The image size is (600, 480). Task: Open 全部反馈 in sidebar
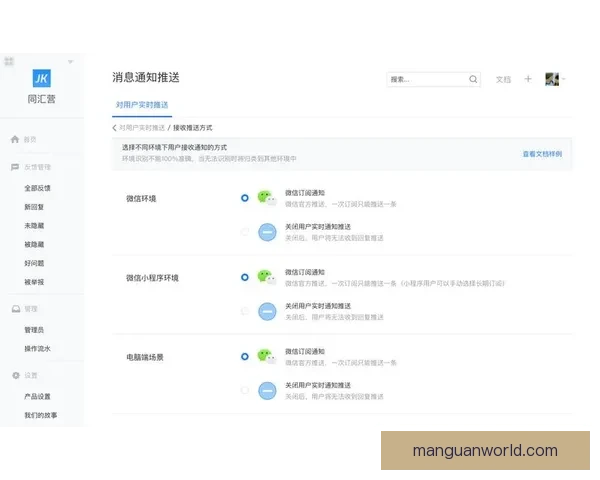pyautogui.click(x=37, y=188)
